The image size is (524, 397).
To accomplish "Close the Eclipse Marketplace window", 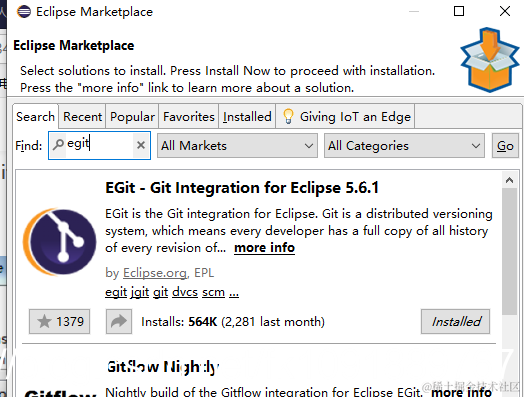I will 505,11.
